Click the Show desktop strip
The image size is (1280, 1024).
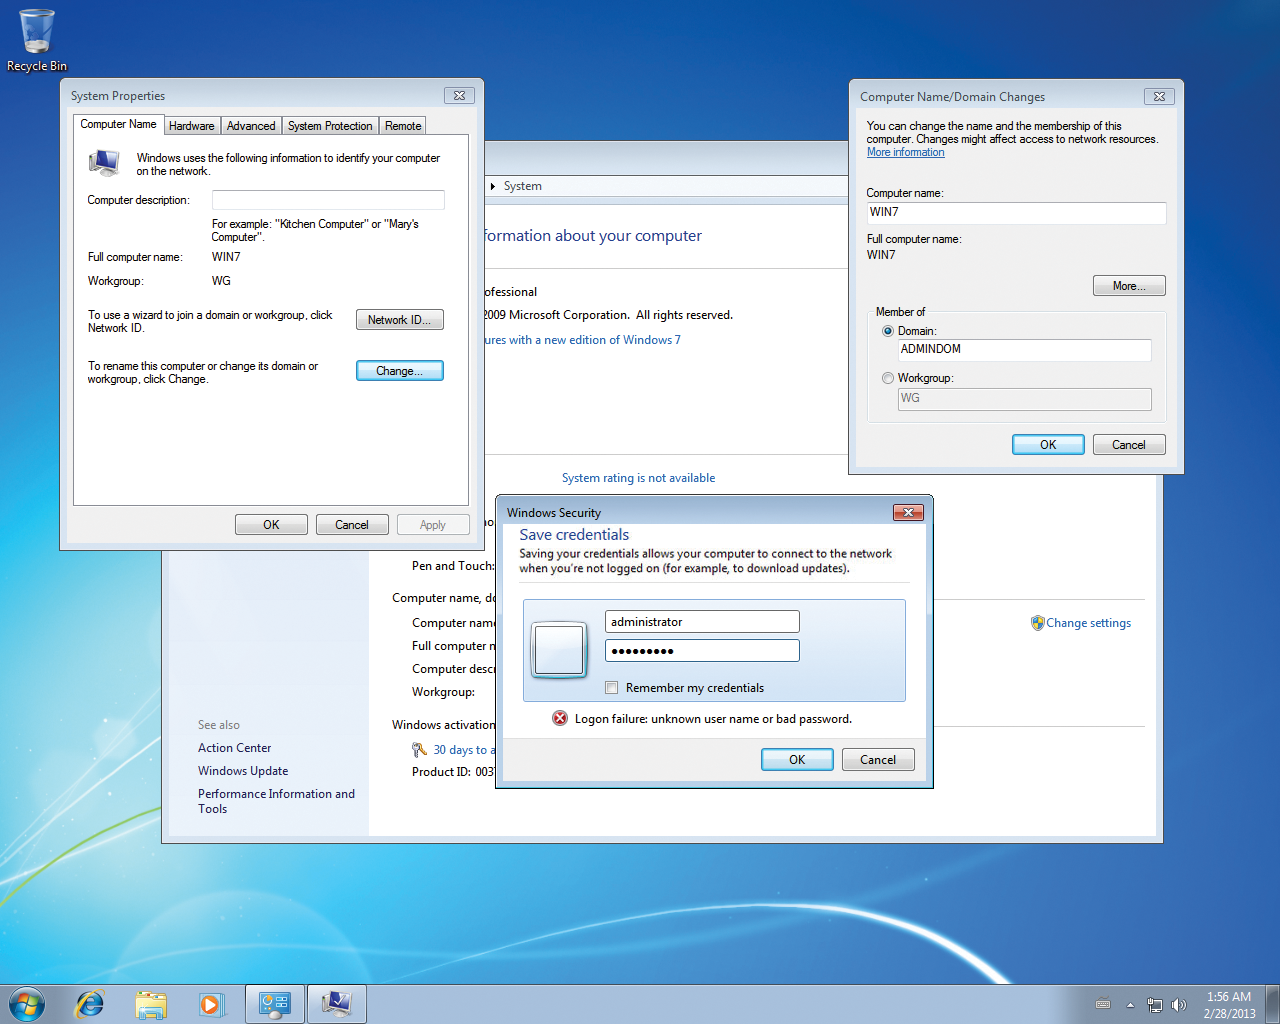coord(1272,1004)
